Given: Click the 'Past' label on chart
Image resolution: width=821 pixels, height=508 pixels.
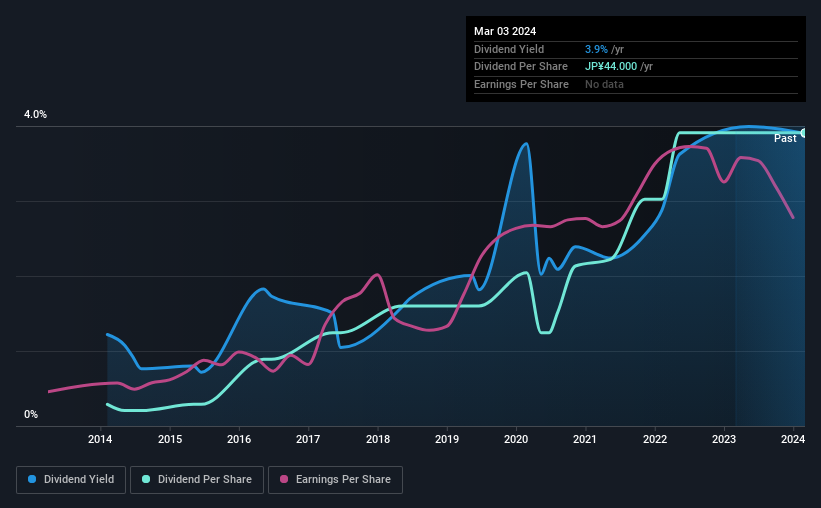Looking at the screenshot, I should [x=785, y=138].
